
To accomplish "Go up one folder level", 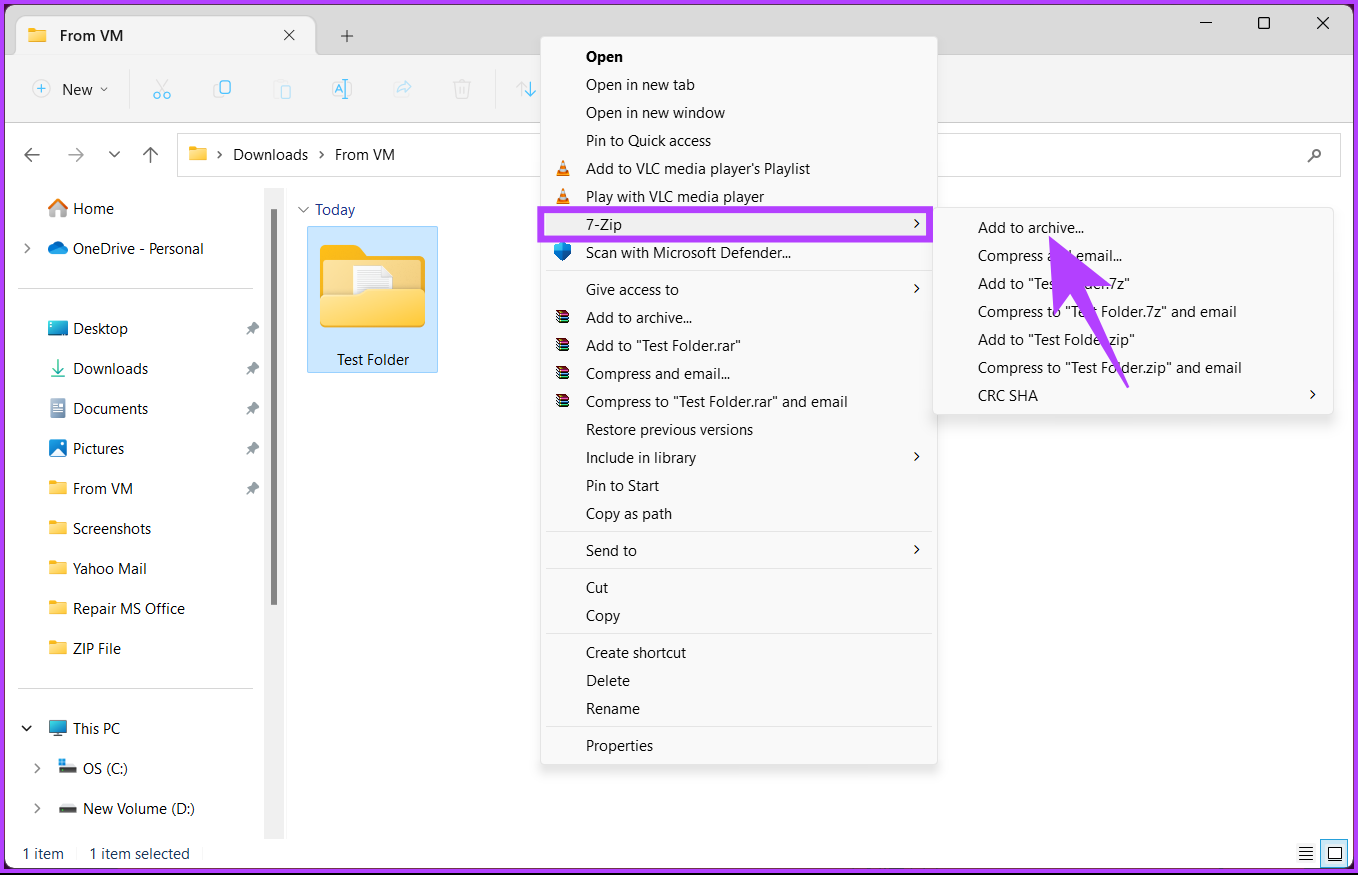I will (x=150, y=155).
